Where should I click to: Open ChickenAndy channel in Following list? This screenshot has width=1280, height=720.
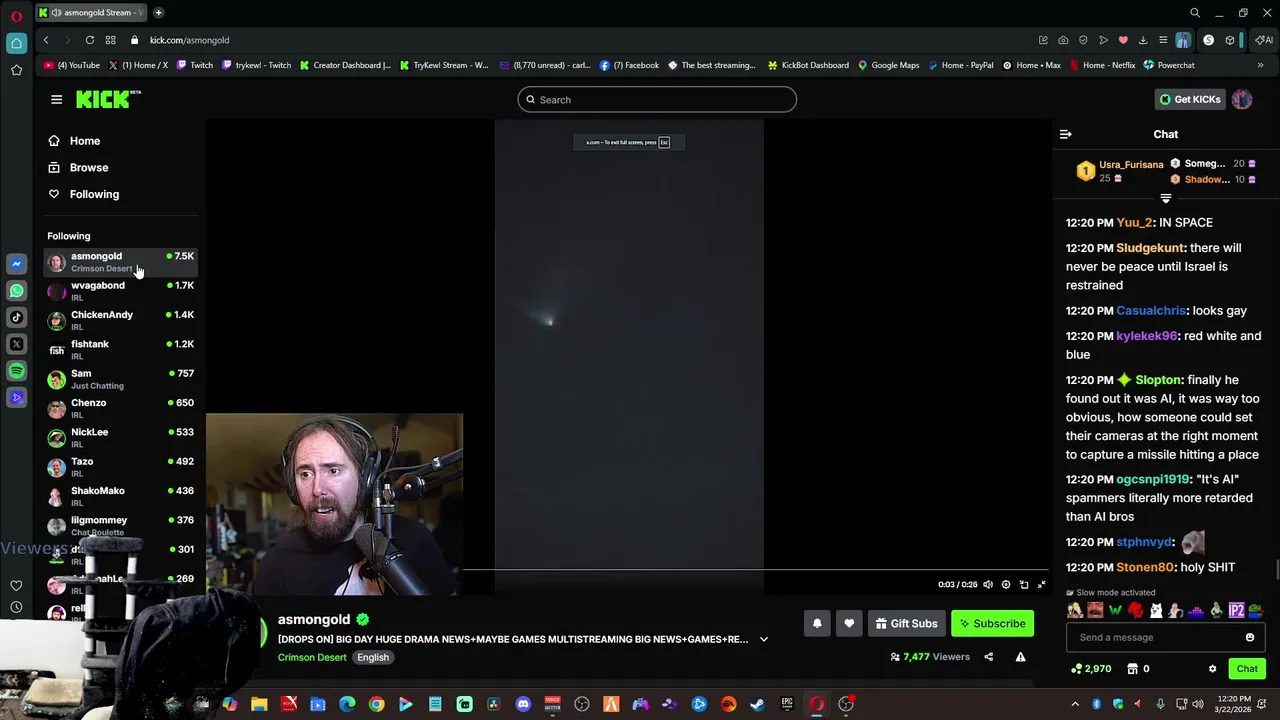pyautogui.click(x=120, y=320)
